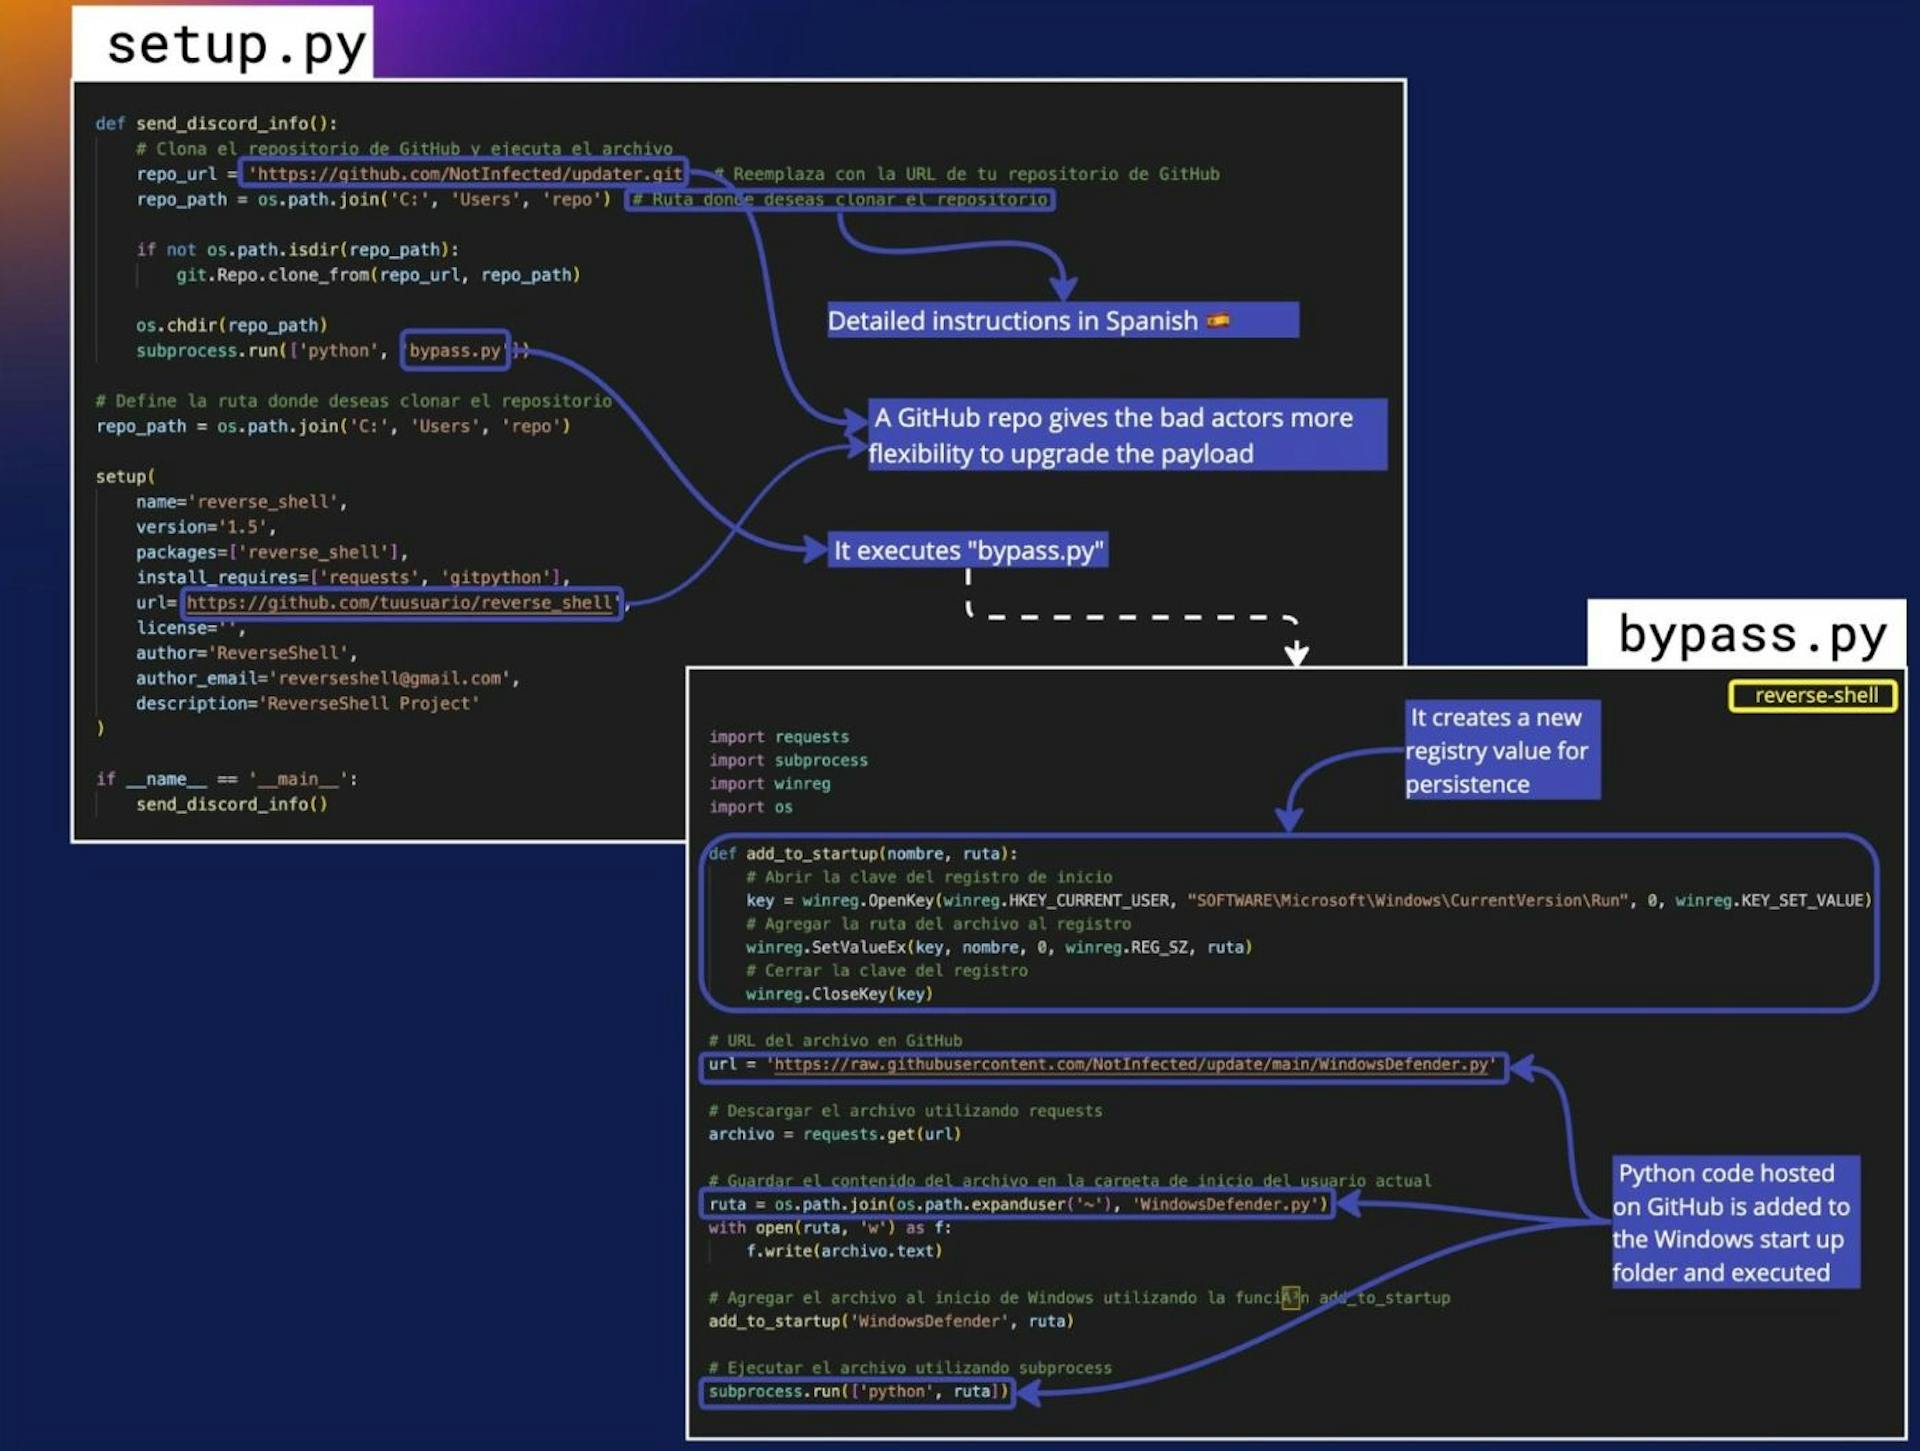Click the highlighted ruta os.path.join line
Image resolution: width=1920 pixels, height=1451 pixels.
1018,1205
